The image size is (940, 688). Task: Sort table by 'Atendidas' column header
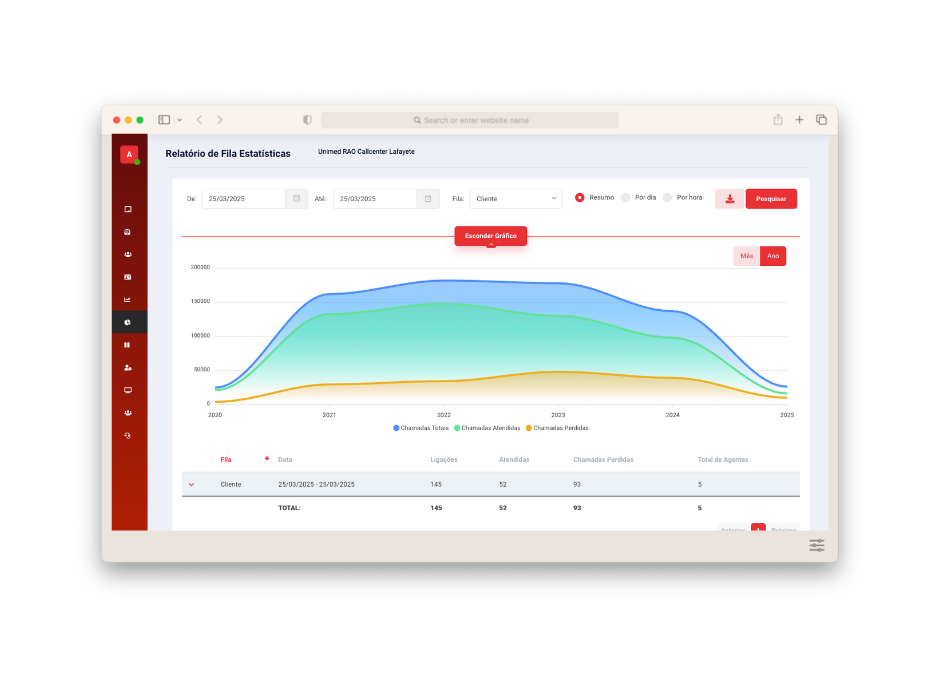[514, 460]
